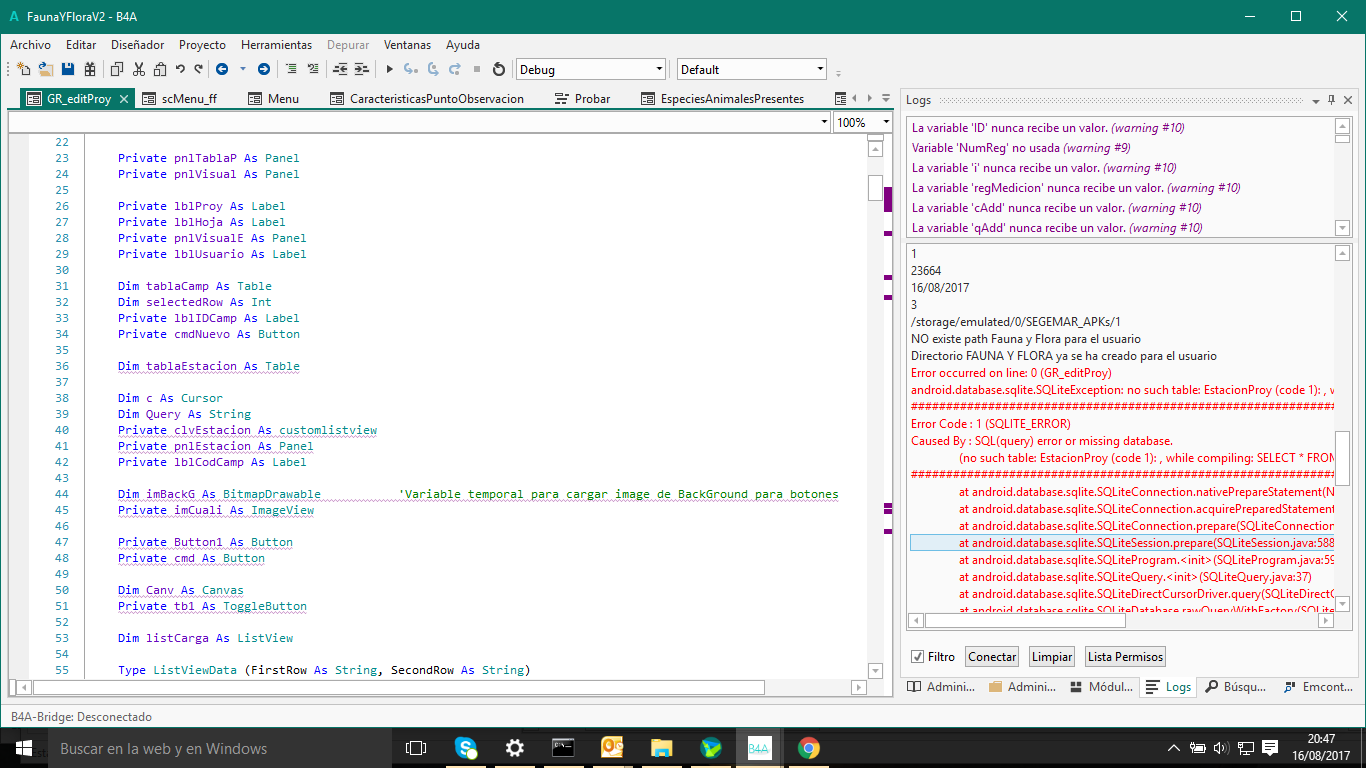This screenshot has width=1366, height=768.
Task: Pin the Logs panel with pushpin icon
Action: coord(1331,100)
